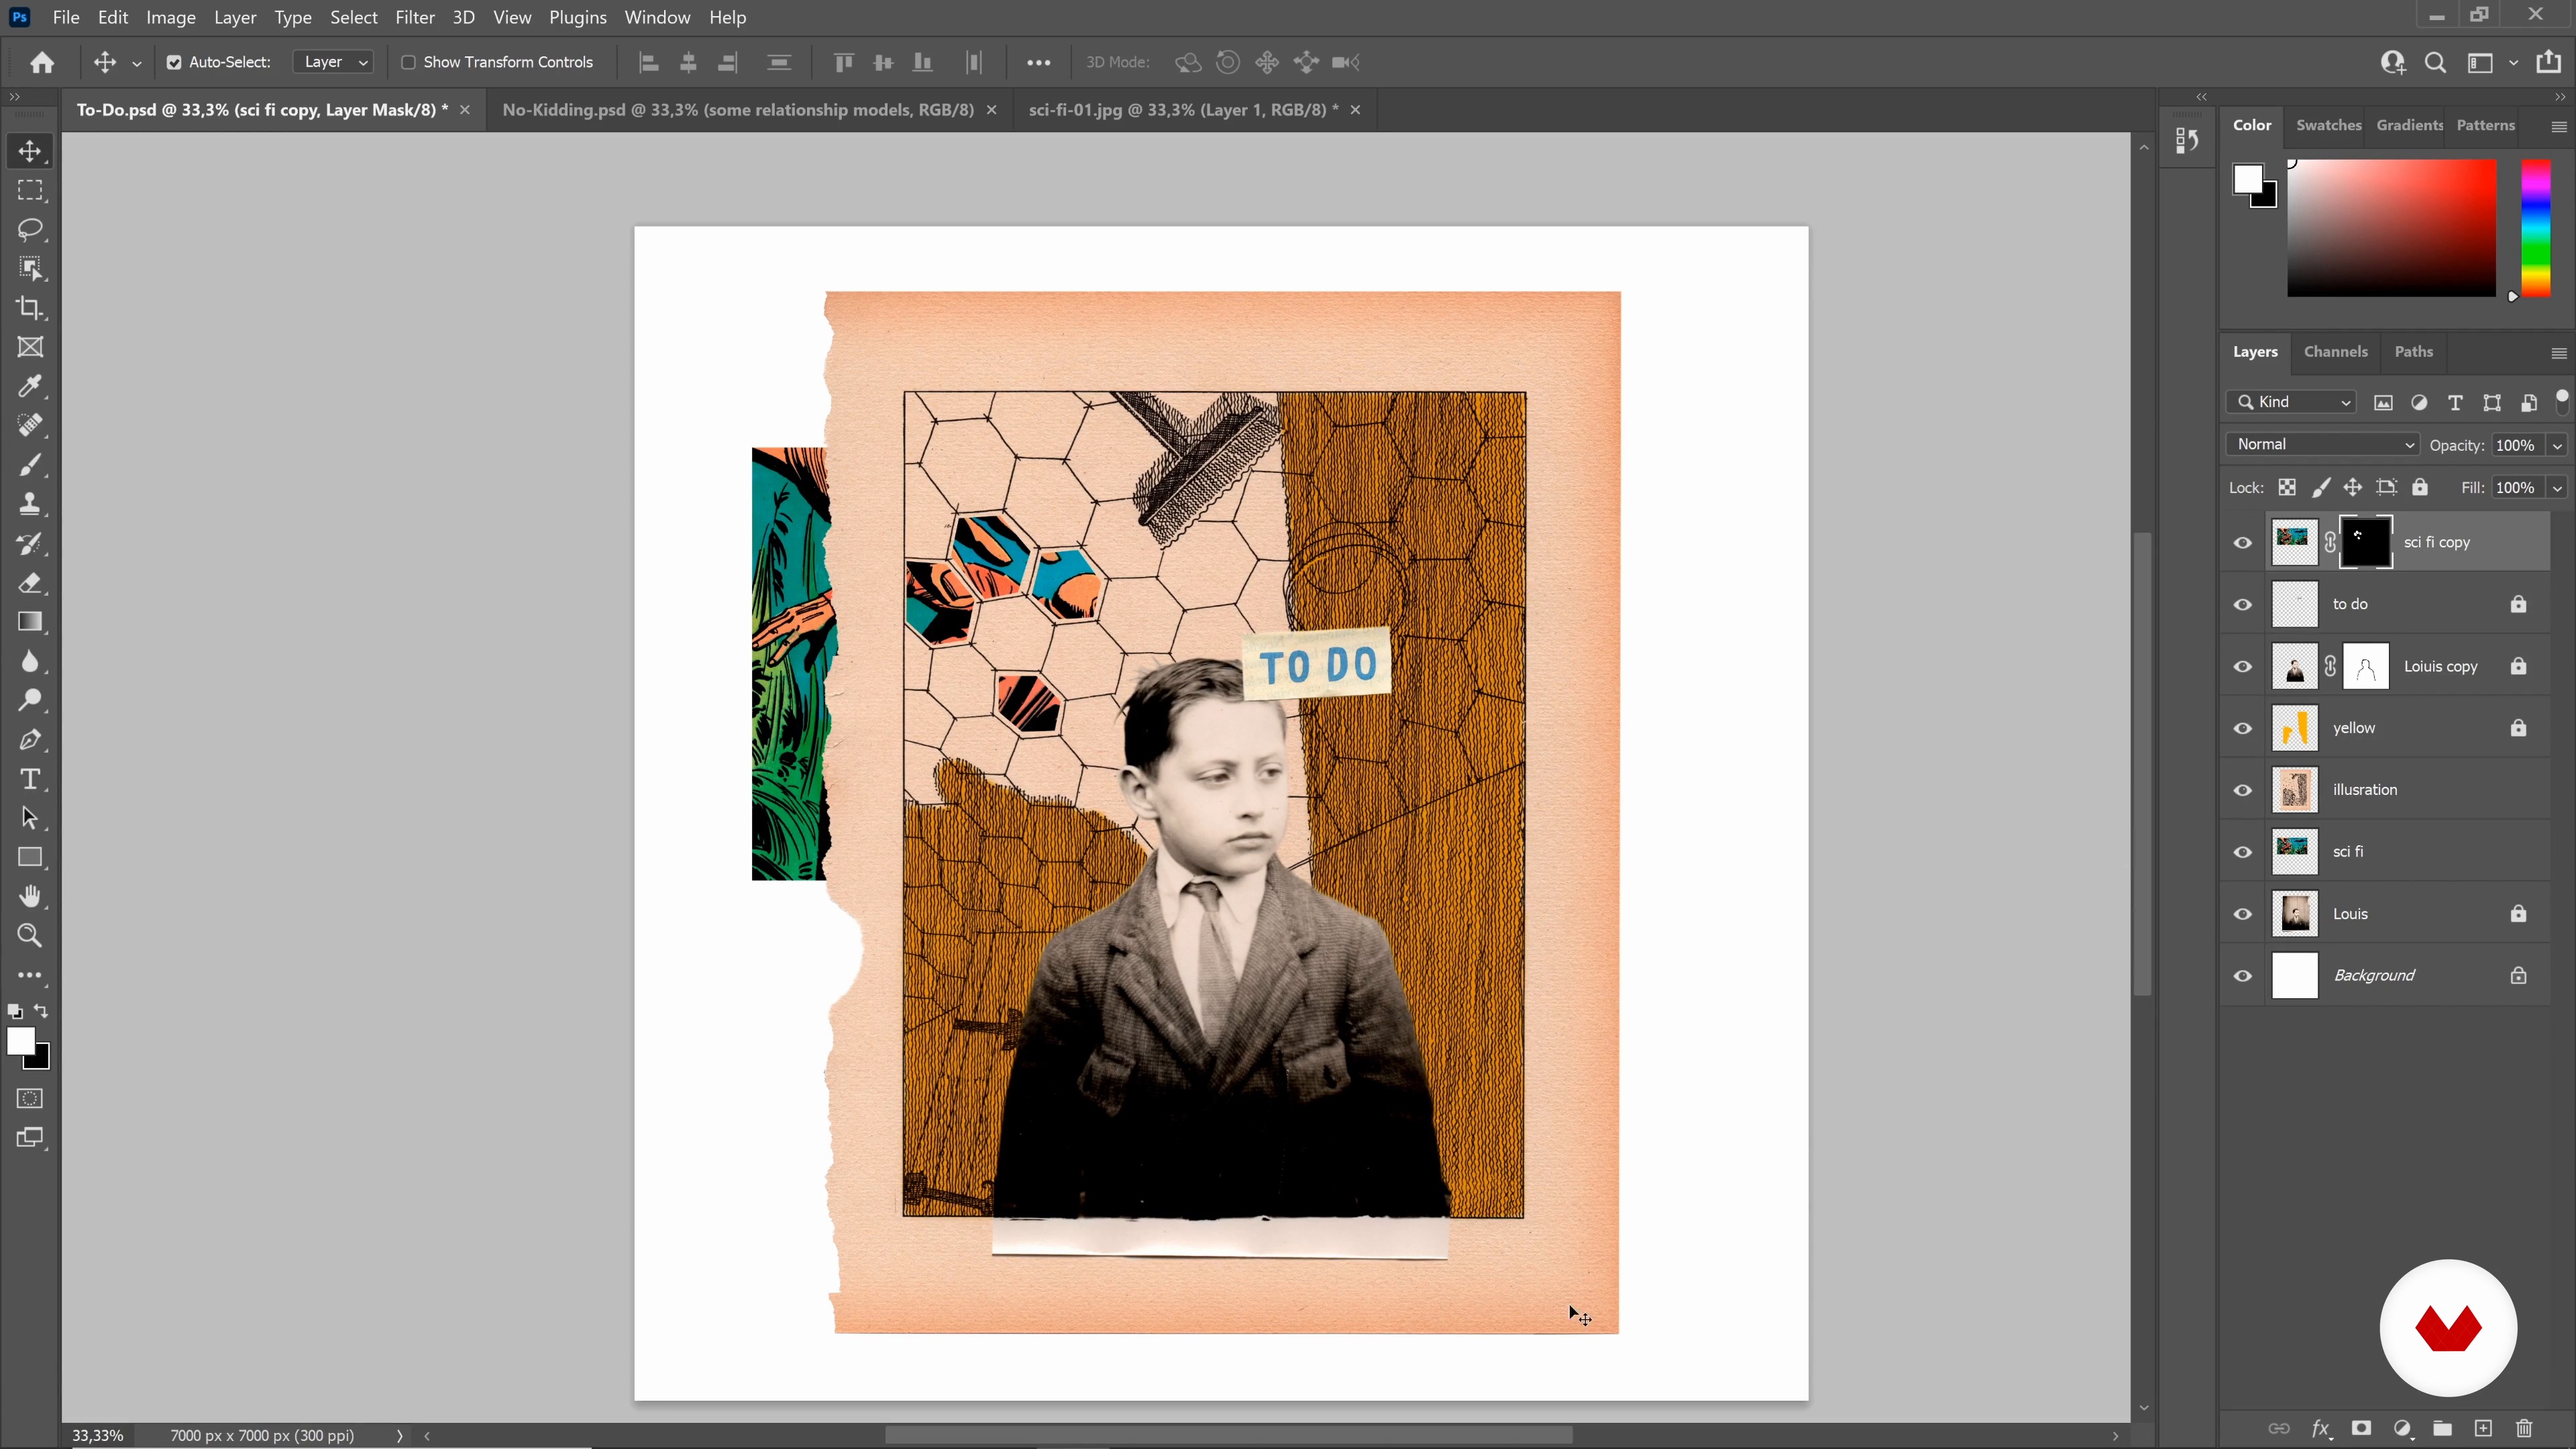The image size is (2576, 1449).
Task: Select the History Brush tool
Action: coord(30,543)
